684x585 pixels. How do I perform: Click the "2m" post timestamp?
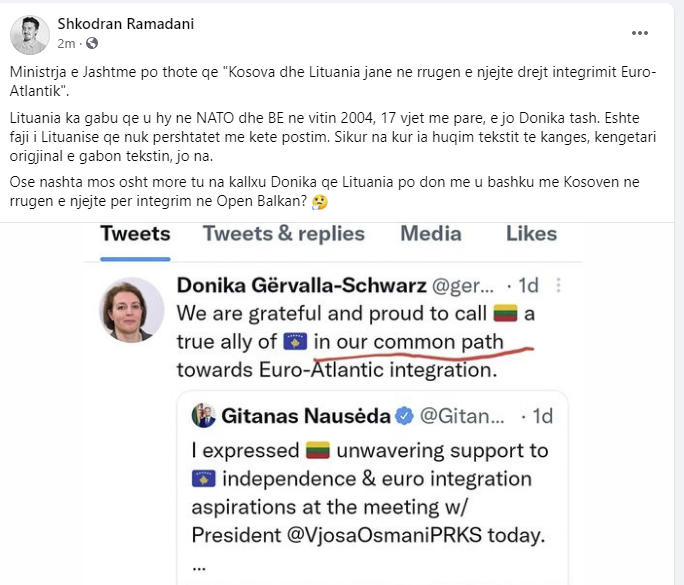pos(67,43)
